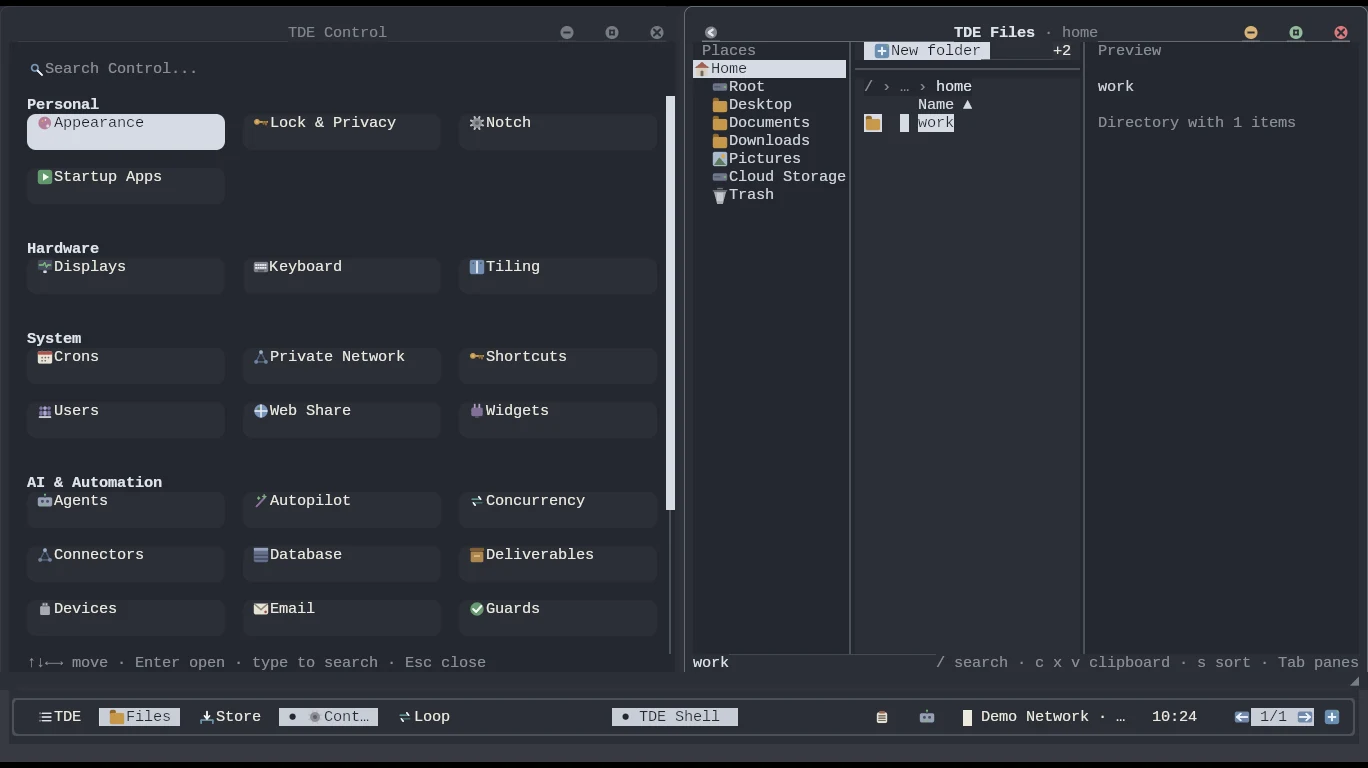Select the TDE Shell taskbar entry
Viewport: 1368px width, 768px height.
point(675,717)
